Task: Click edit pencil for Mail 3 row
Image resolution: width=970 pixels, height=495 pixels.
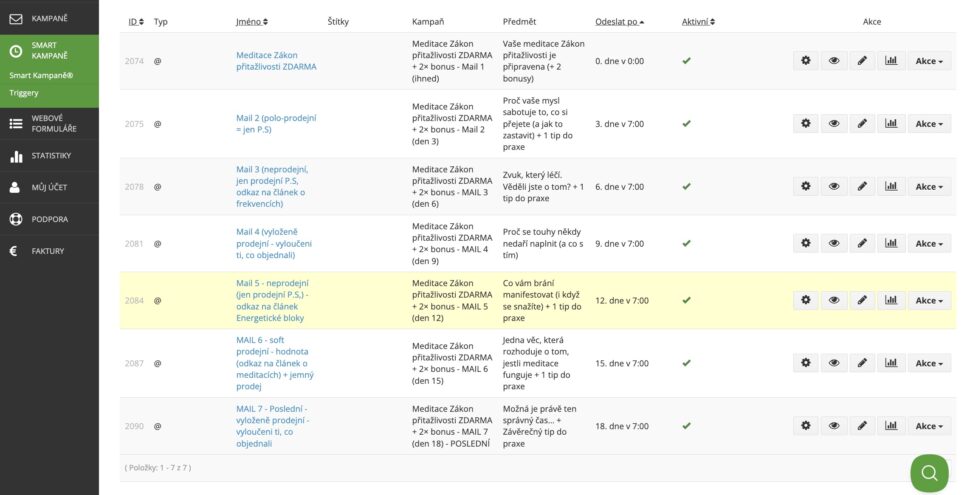Action: pyautogui.click(x=862, y=187)
